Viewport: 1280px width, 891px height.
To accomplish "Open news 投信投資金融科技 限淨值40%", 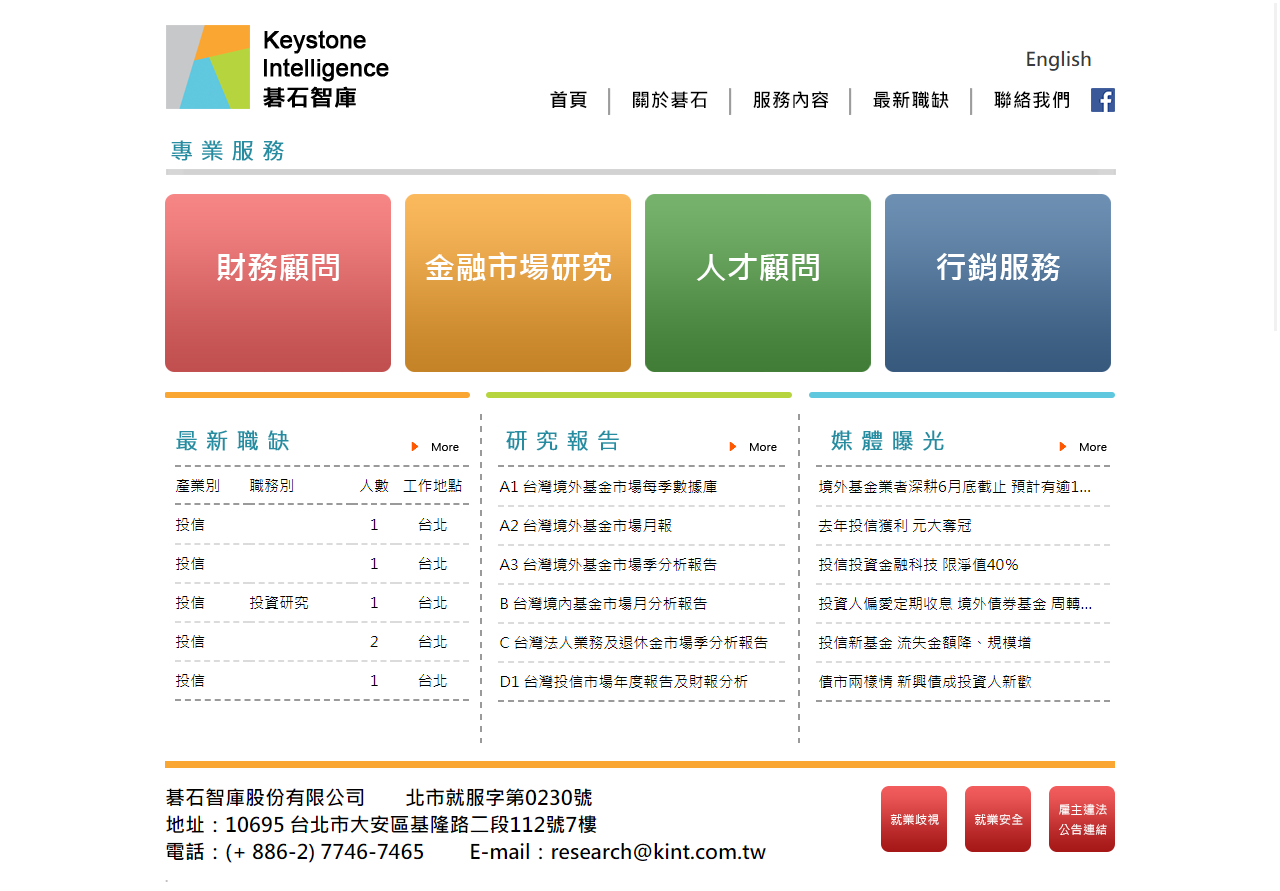I will pyautogui.click(x=918, y=565).
